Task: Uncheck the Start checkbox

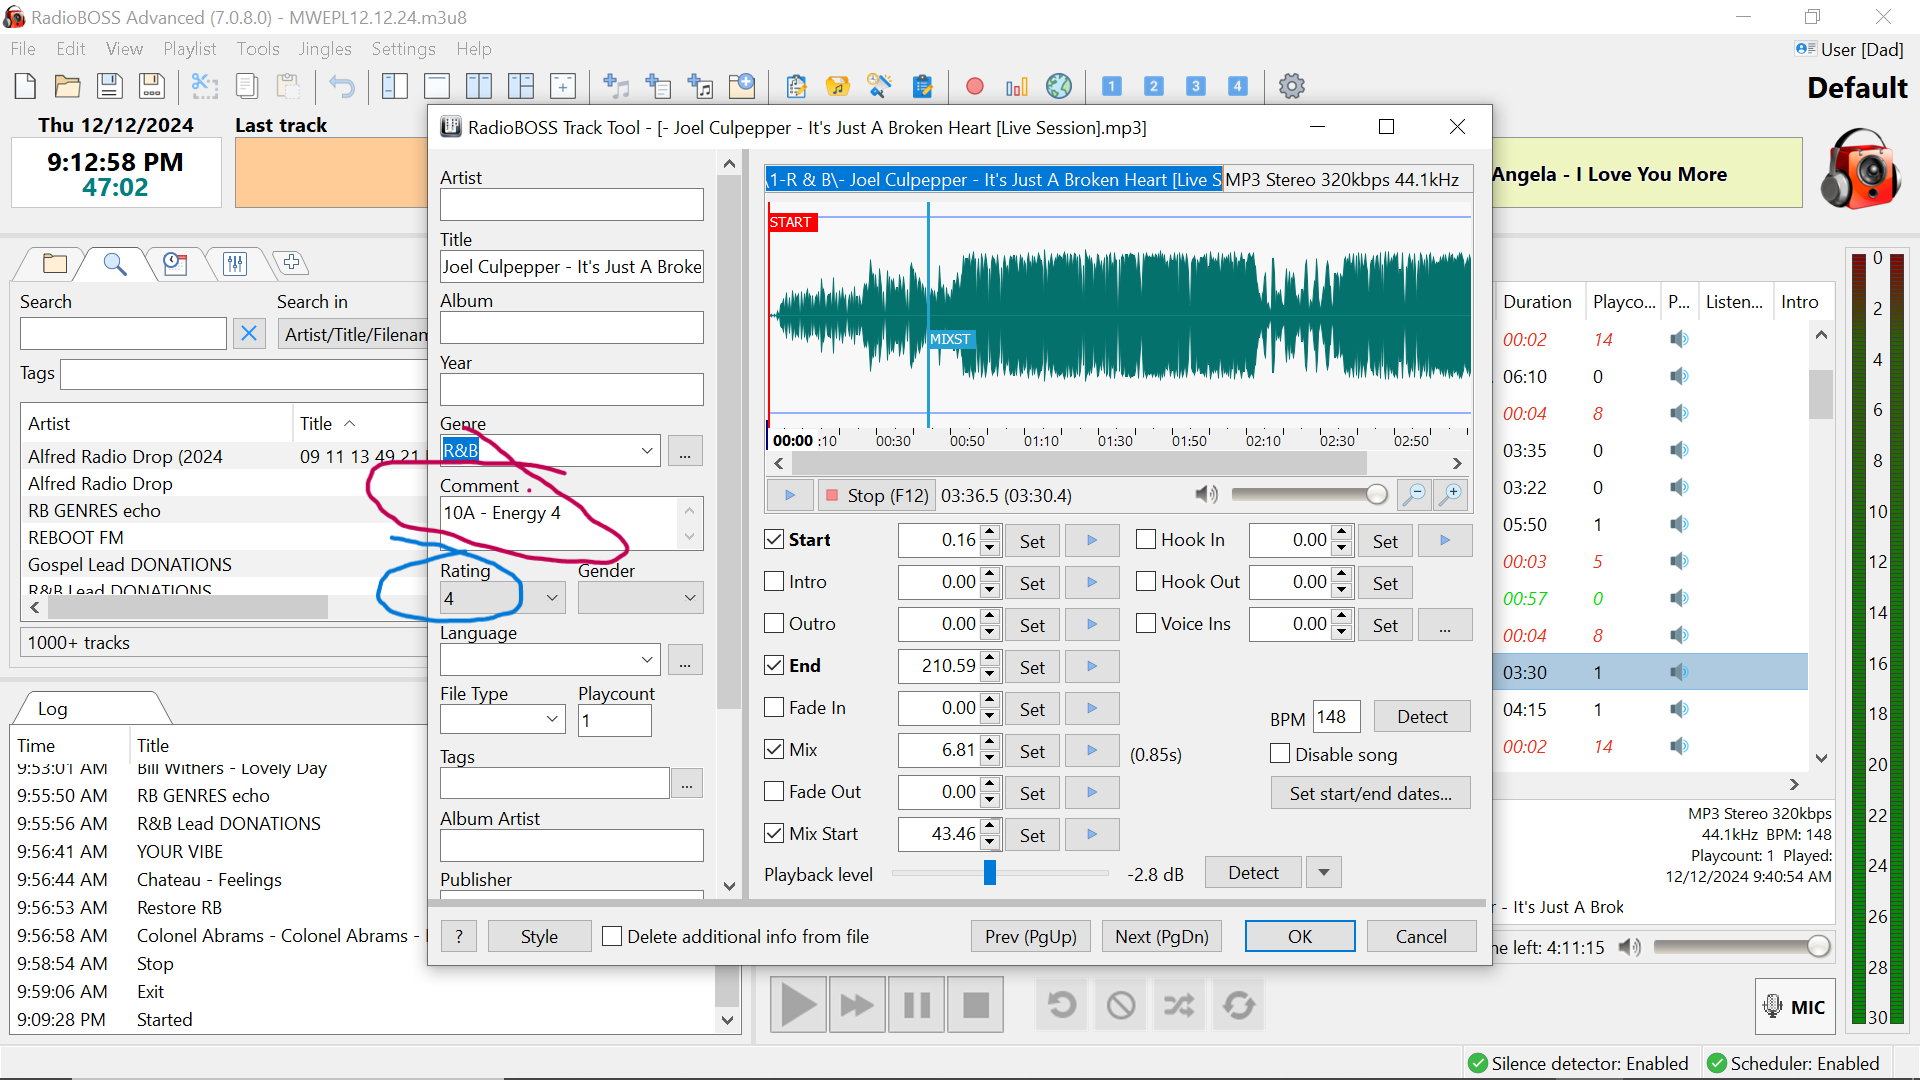Action: (774, 539)
